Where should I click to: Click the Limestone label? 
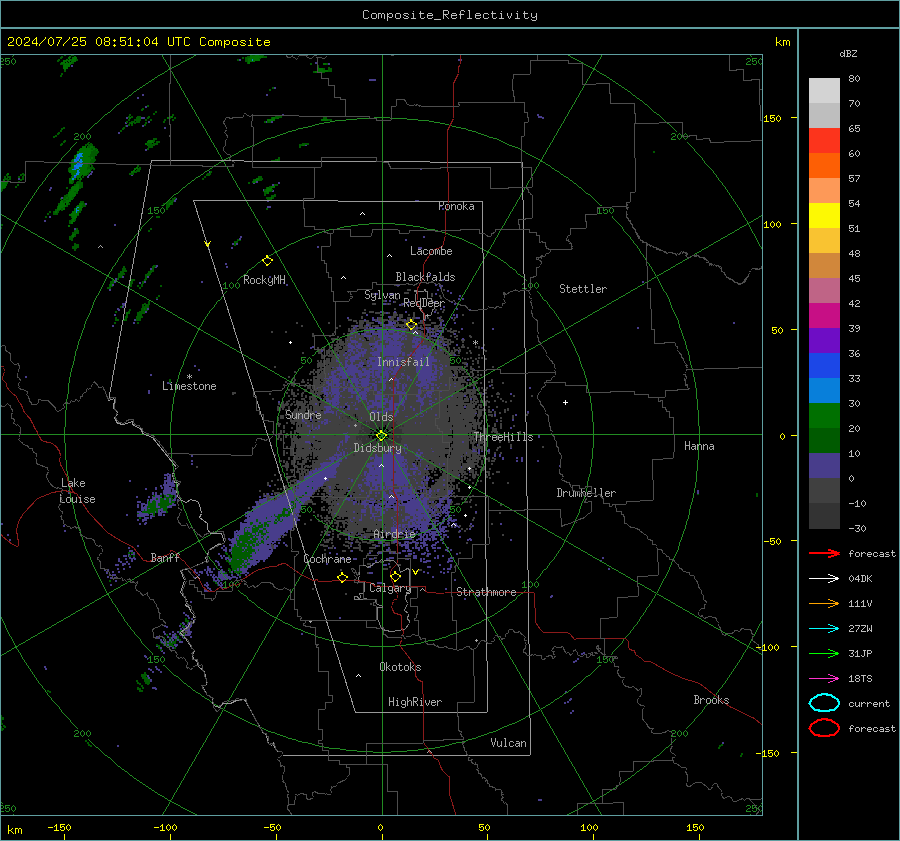pos(189,386)
